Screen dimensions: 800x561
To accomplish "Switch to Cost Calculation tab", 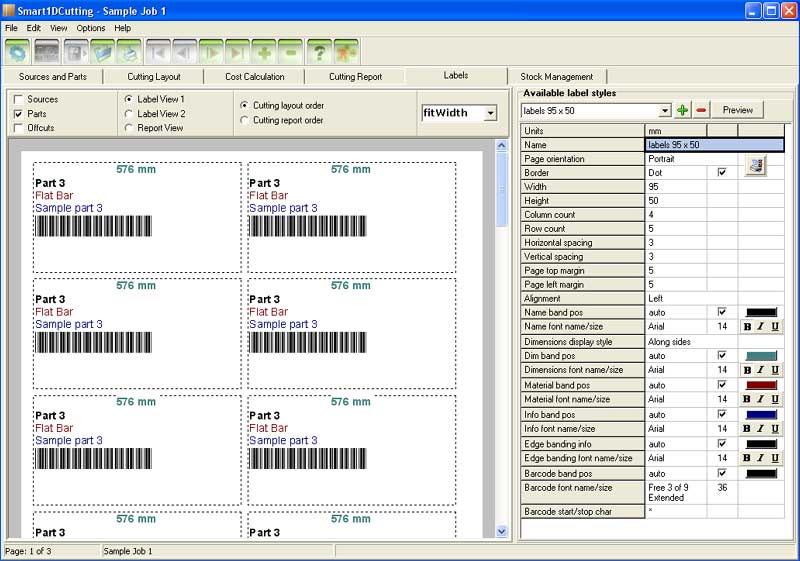I will tap(255, 76).
